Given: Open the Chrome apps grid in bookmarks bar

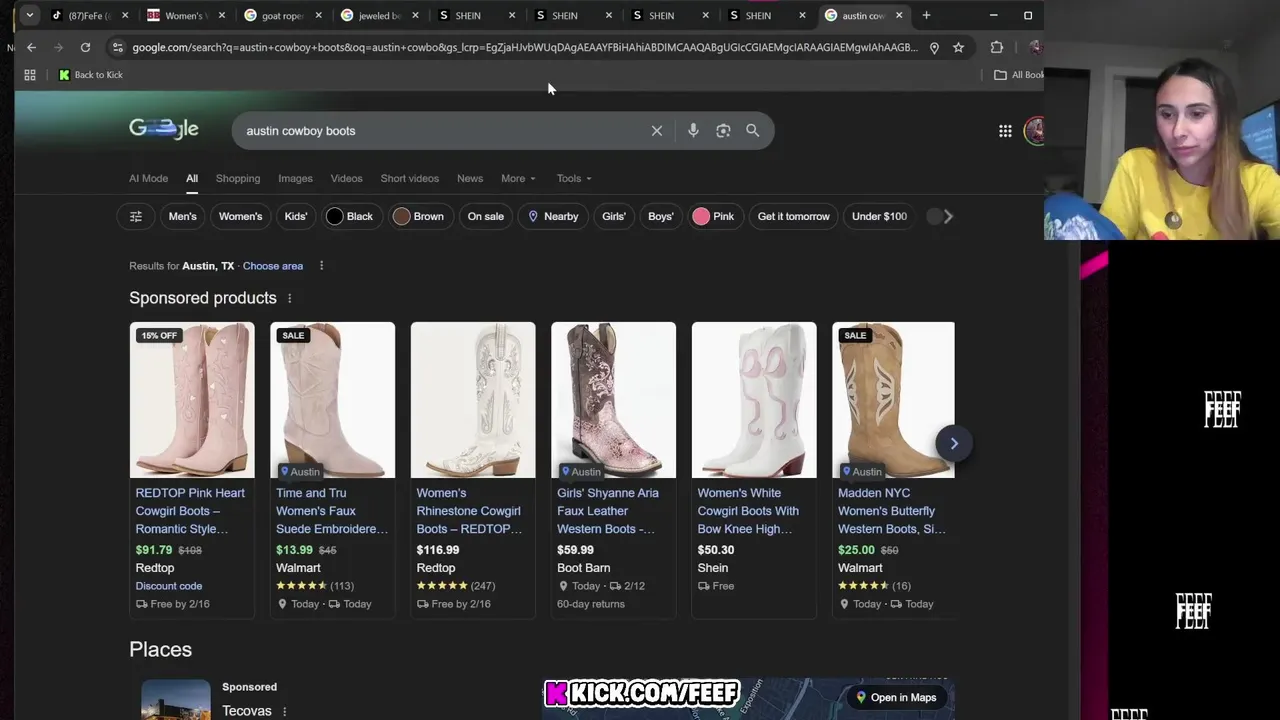Looking at the screenshot, I should pos(30,75).
